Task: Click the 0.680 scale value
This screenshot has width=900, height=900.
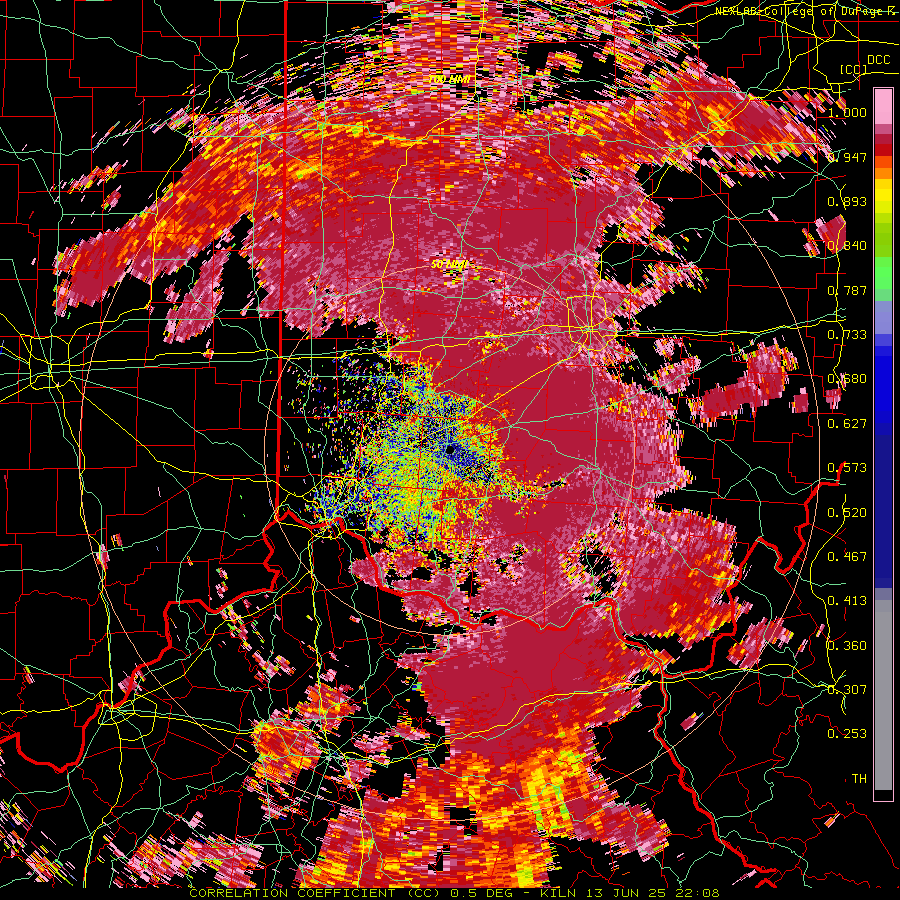Action: 847,379
